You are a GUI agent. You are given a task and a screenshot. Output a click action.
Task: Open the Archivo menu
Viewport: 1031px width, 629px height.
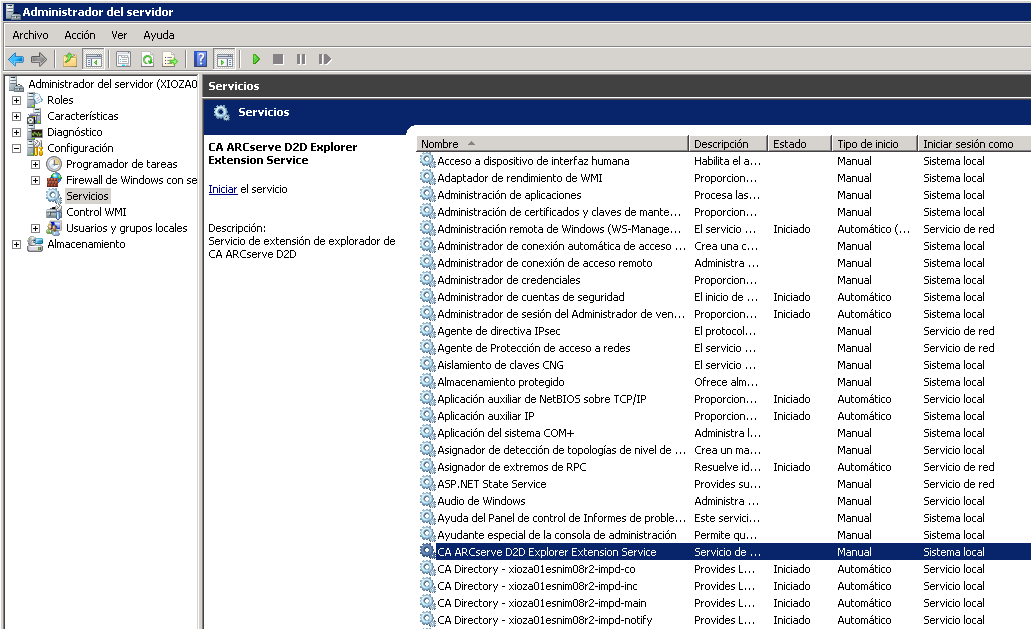pos(29,34)
